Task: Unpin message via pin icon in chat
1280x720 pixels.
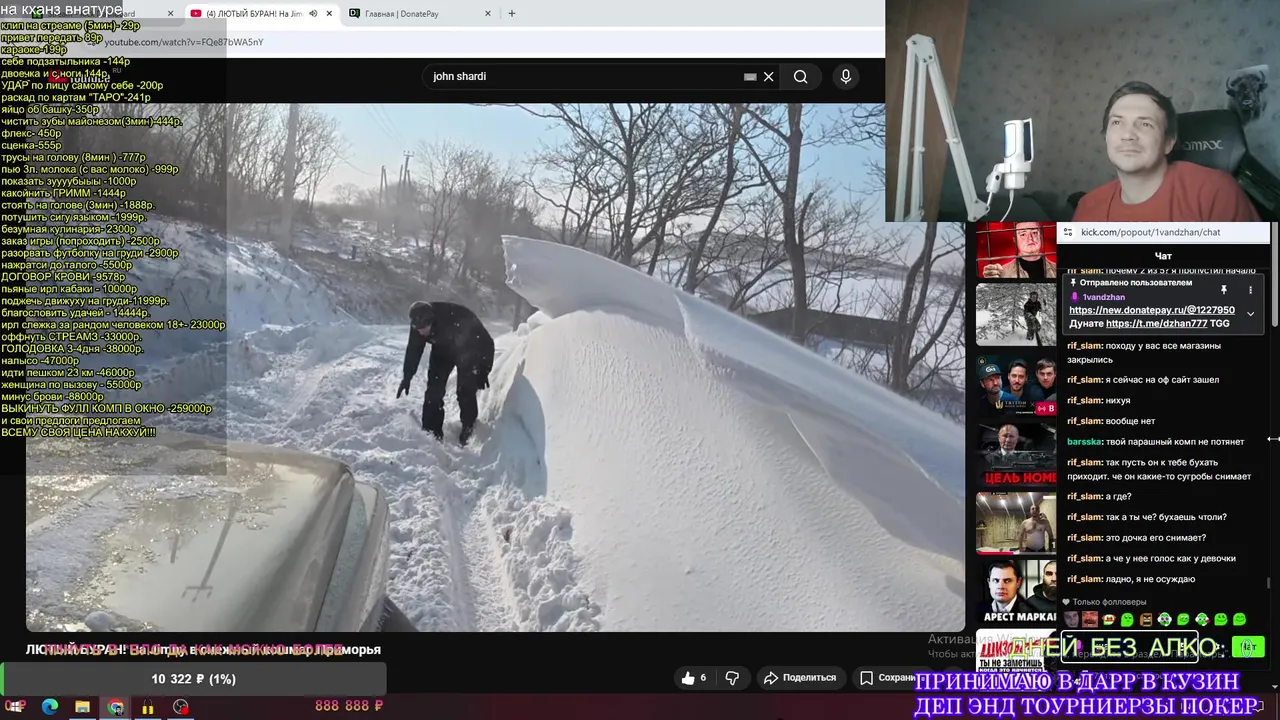Action: pyautogui.click(x=1223, y=290)
